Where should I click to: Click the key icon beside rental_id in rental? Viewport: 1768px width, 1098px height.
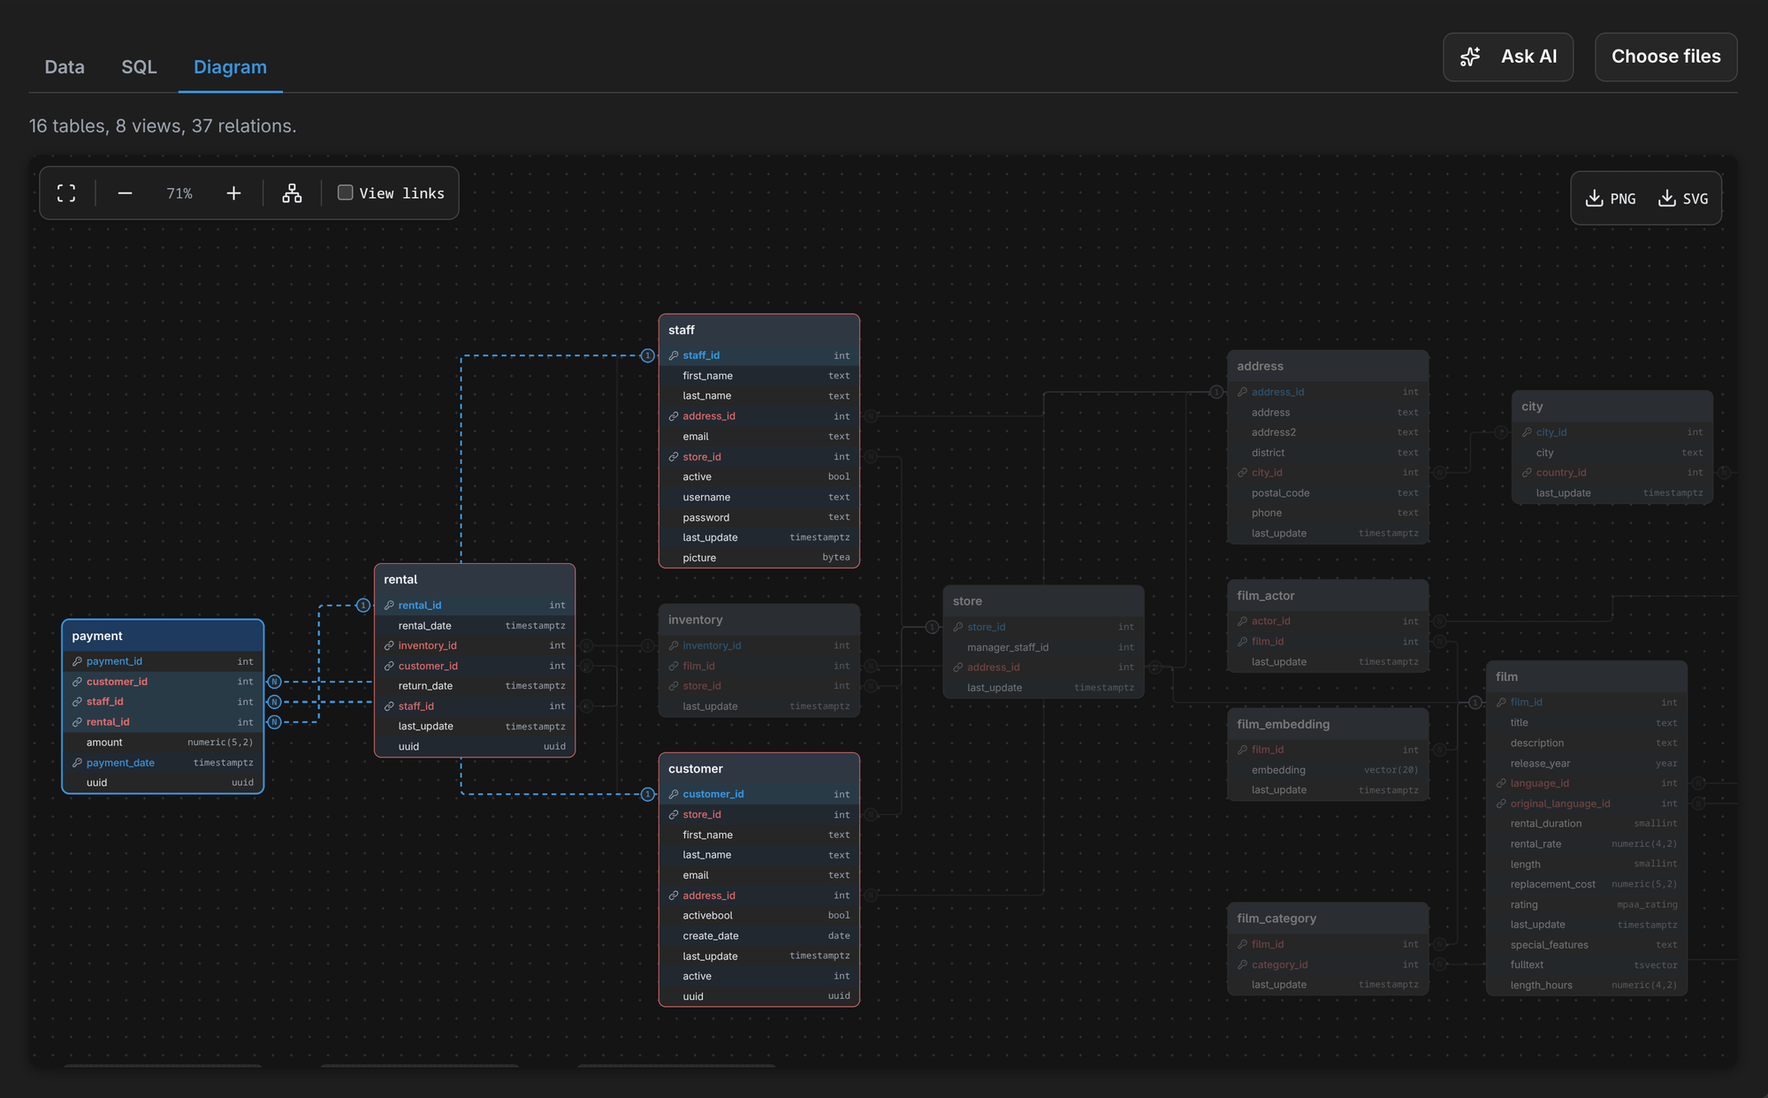pyautogui.click(x=389, y=605)
